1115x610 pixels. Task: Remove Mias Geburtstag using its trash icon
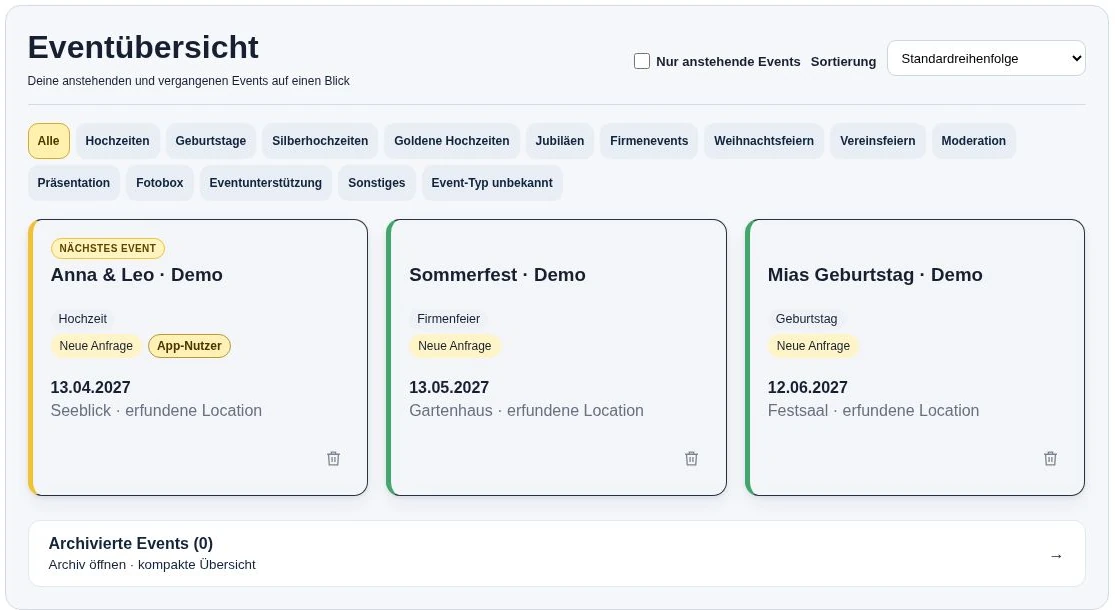coord(1050,459)
